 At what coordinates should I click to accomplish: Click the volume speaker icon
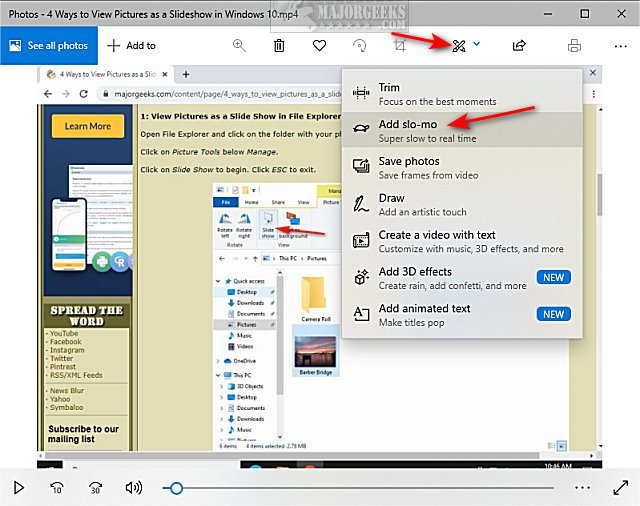click(x=133, y=488)
